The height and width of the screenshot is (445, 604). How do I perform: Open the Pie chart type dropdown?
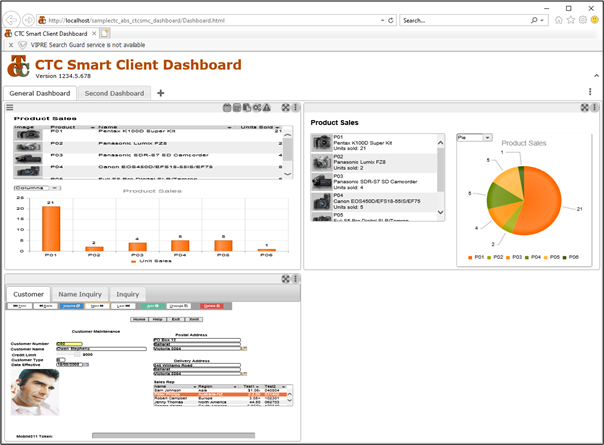pyautogui.click(x=488, y=138)
